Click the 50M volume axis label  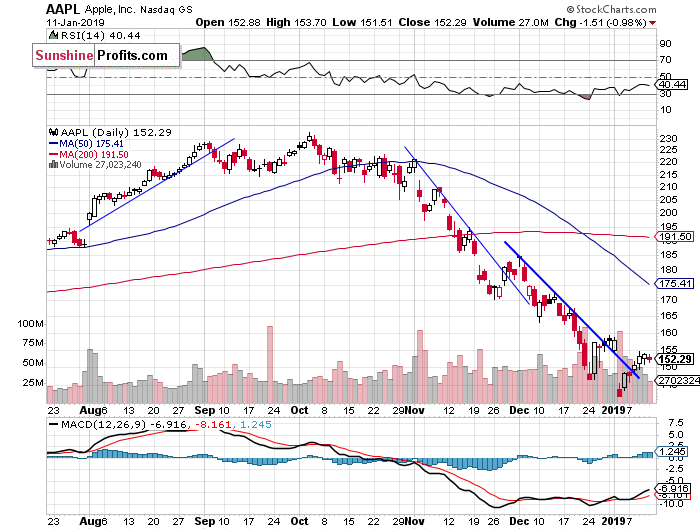pos(33,363)
